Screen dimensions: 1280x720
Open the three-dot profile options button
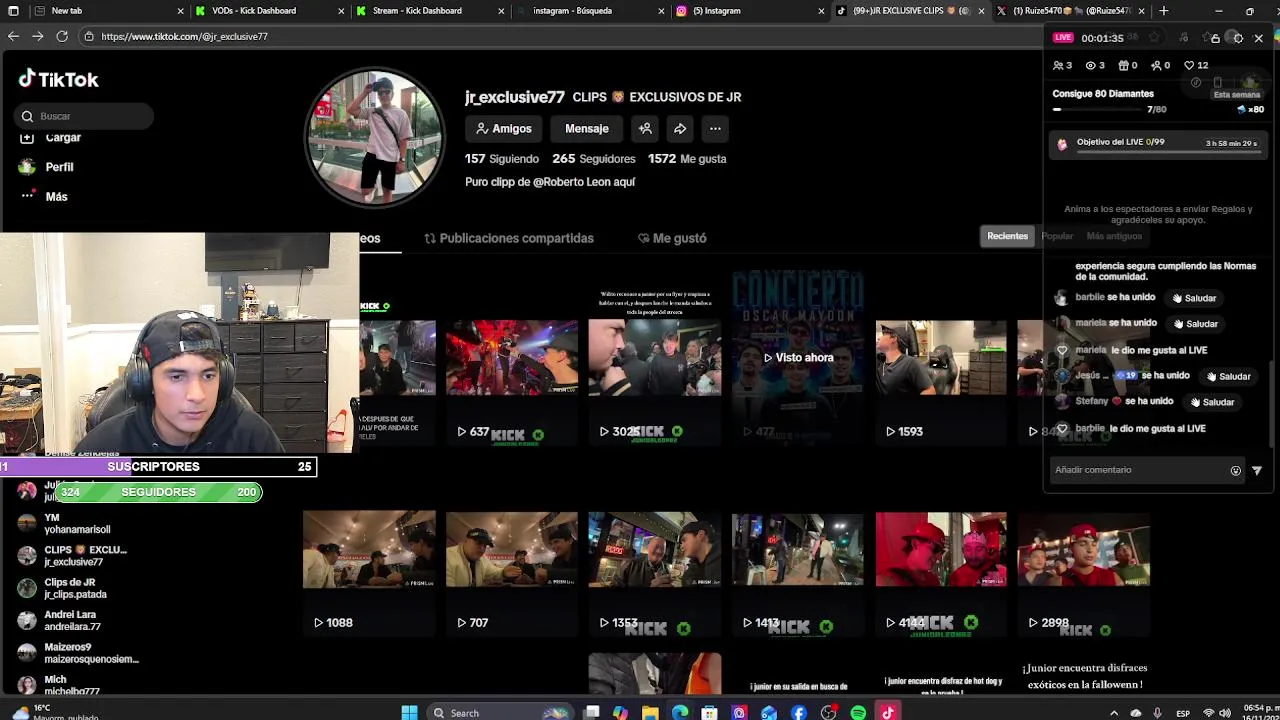(x=715, y=128)
